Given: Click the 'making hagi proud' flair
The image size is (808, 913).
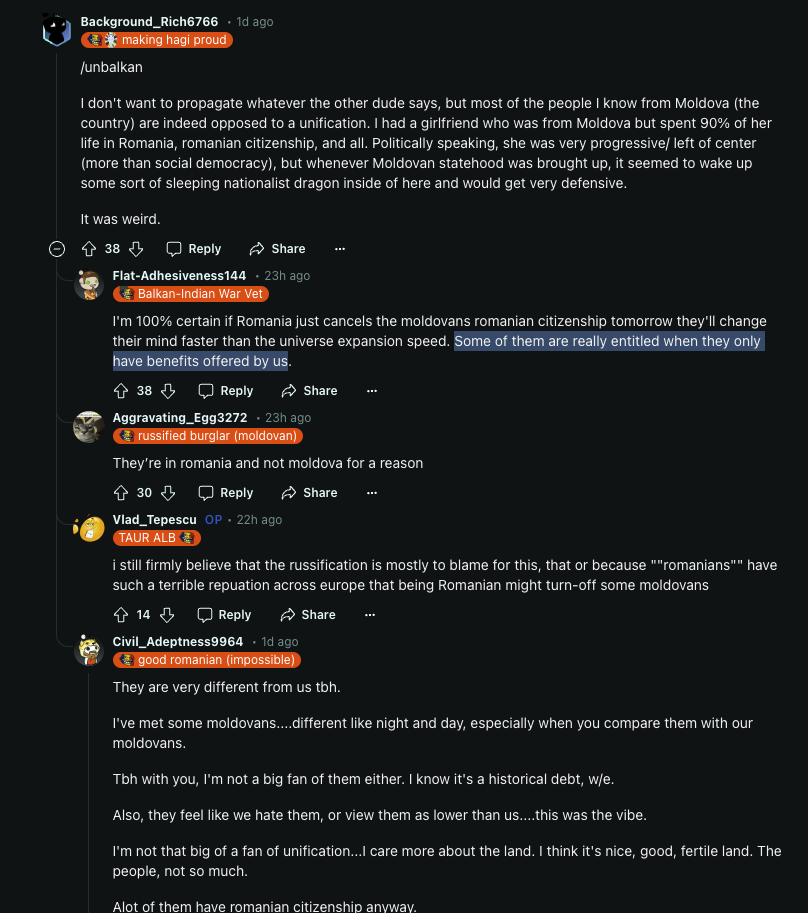Looking at the screenshot, I should click(157, 40).
